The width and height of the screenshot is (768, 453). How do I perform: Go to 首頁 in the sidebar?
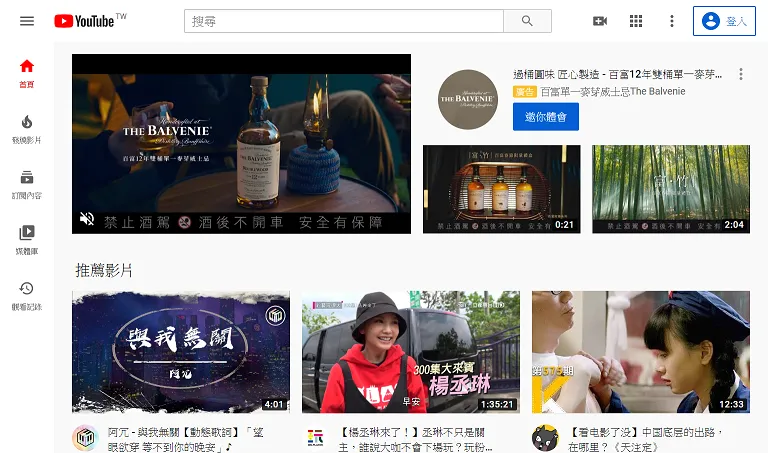27,73
